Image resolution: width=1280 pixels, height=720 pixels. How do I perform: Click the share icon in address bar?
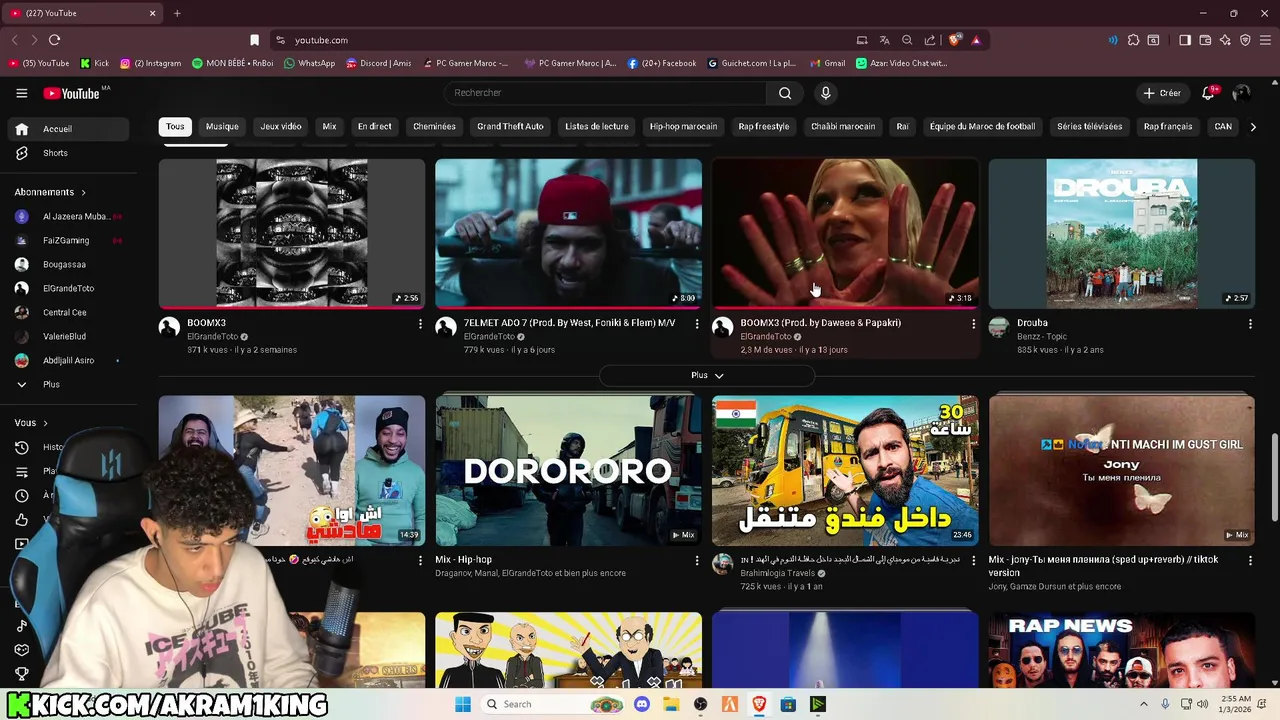point(930,40)
